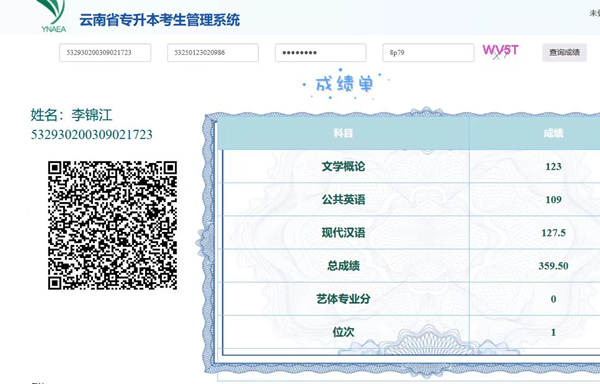Click the 成绩 column header
The width and height of the screenshot is (600, 384).
pyautogui.click(x=553, y=133)
